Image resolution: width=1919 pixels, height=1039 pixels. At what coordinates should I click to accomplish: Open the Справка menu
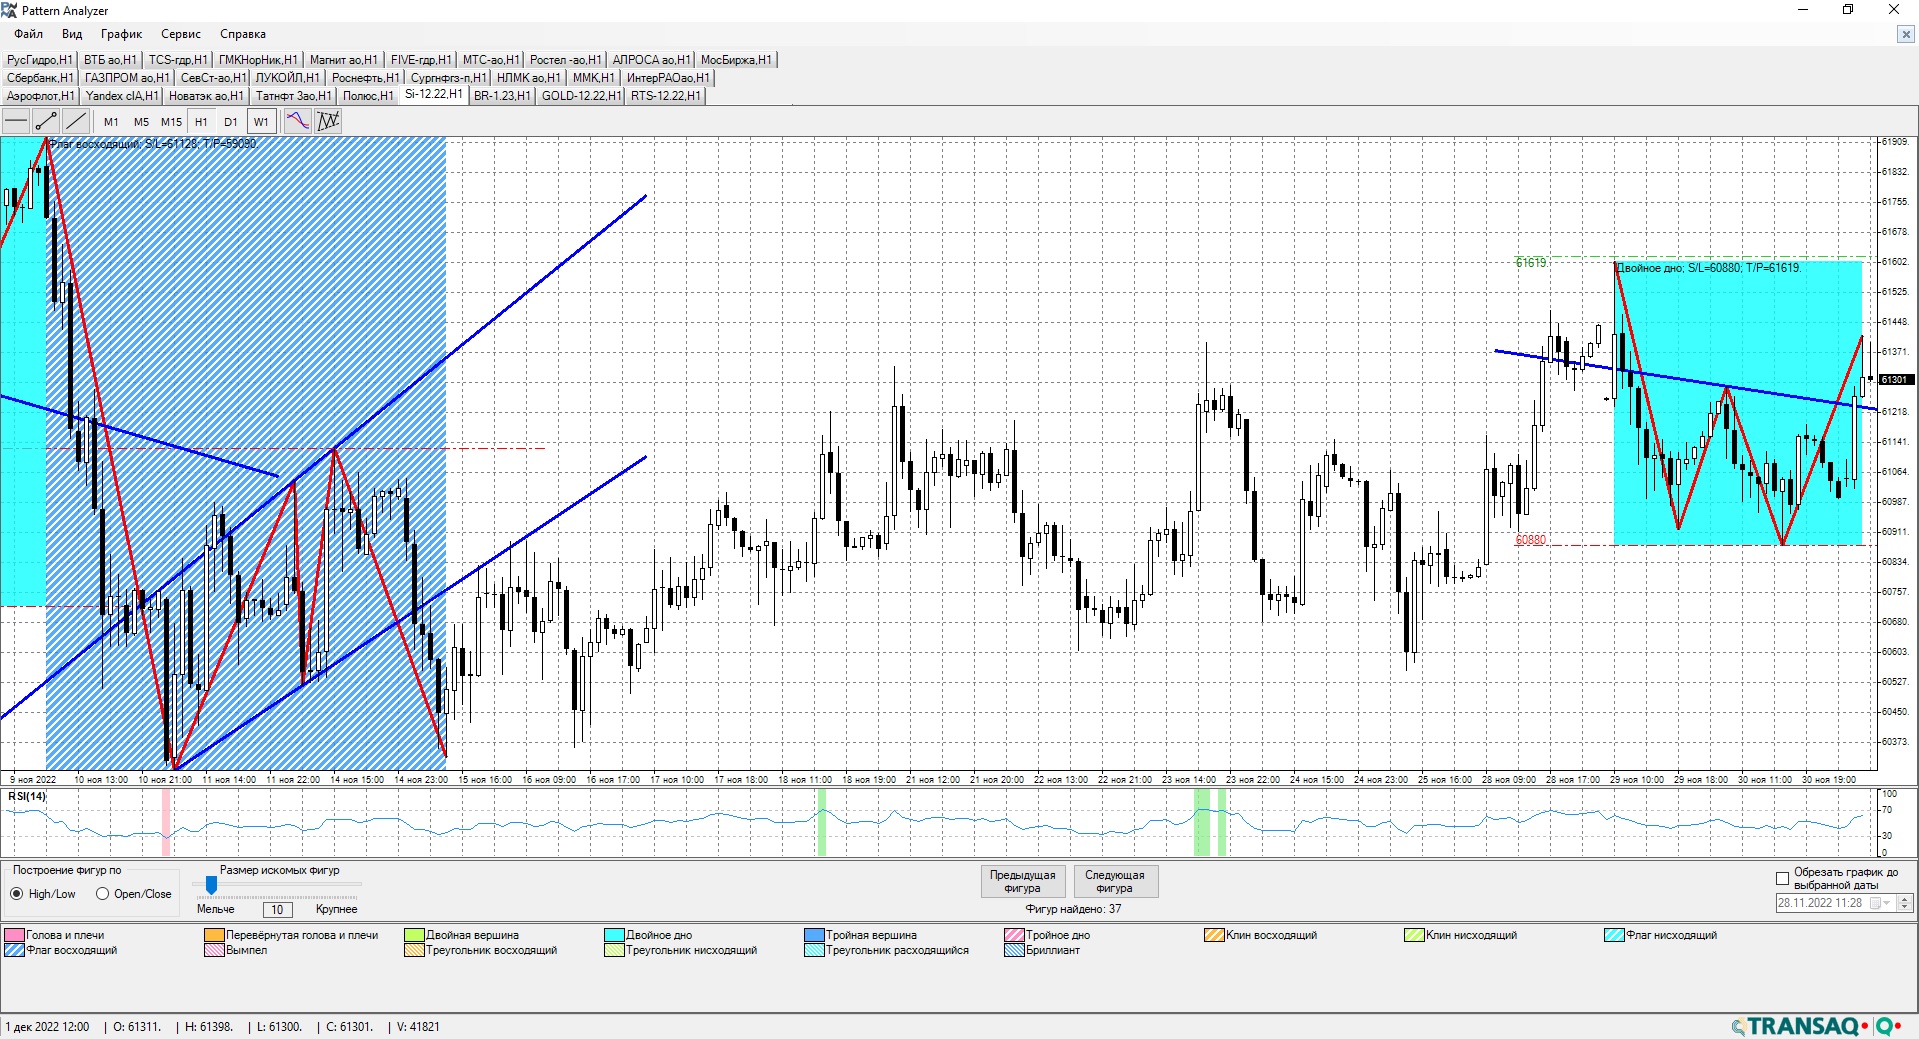pyautogui.click(x=243, y=34)
